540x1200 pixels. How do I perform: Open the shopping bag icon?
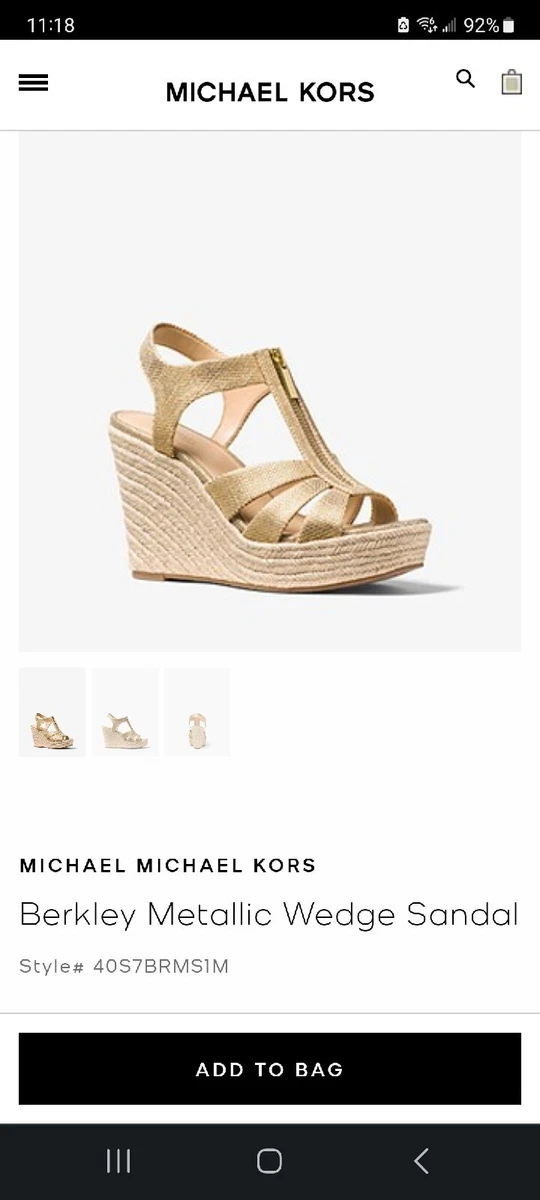511,81
